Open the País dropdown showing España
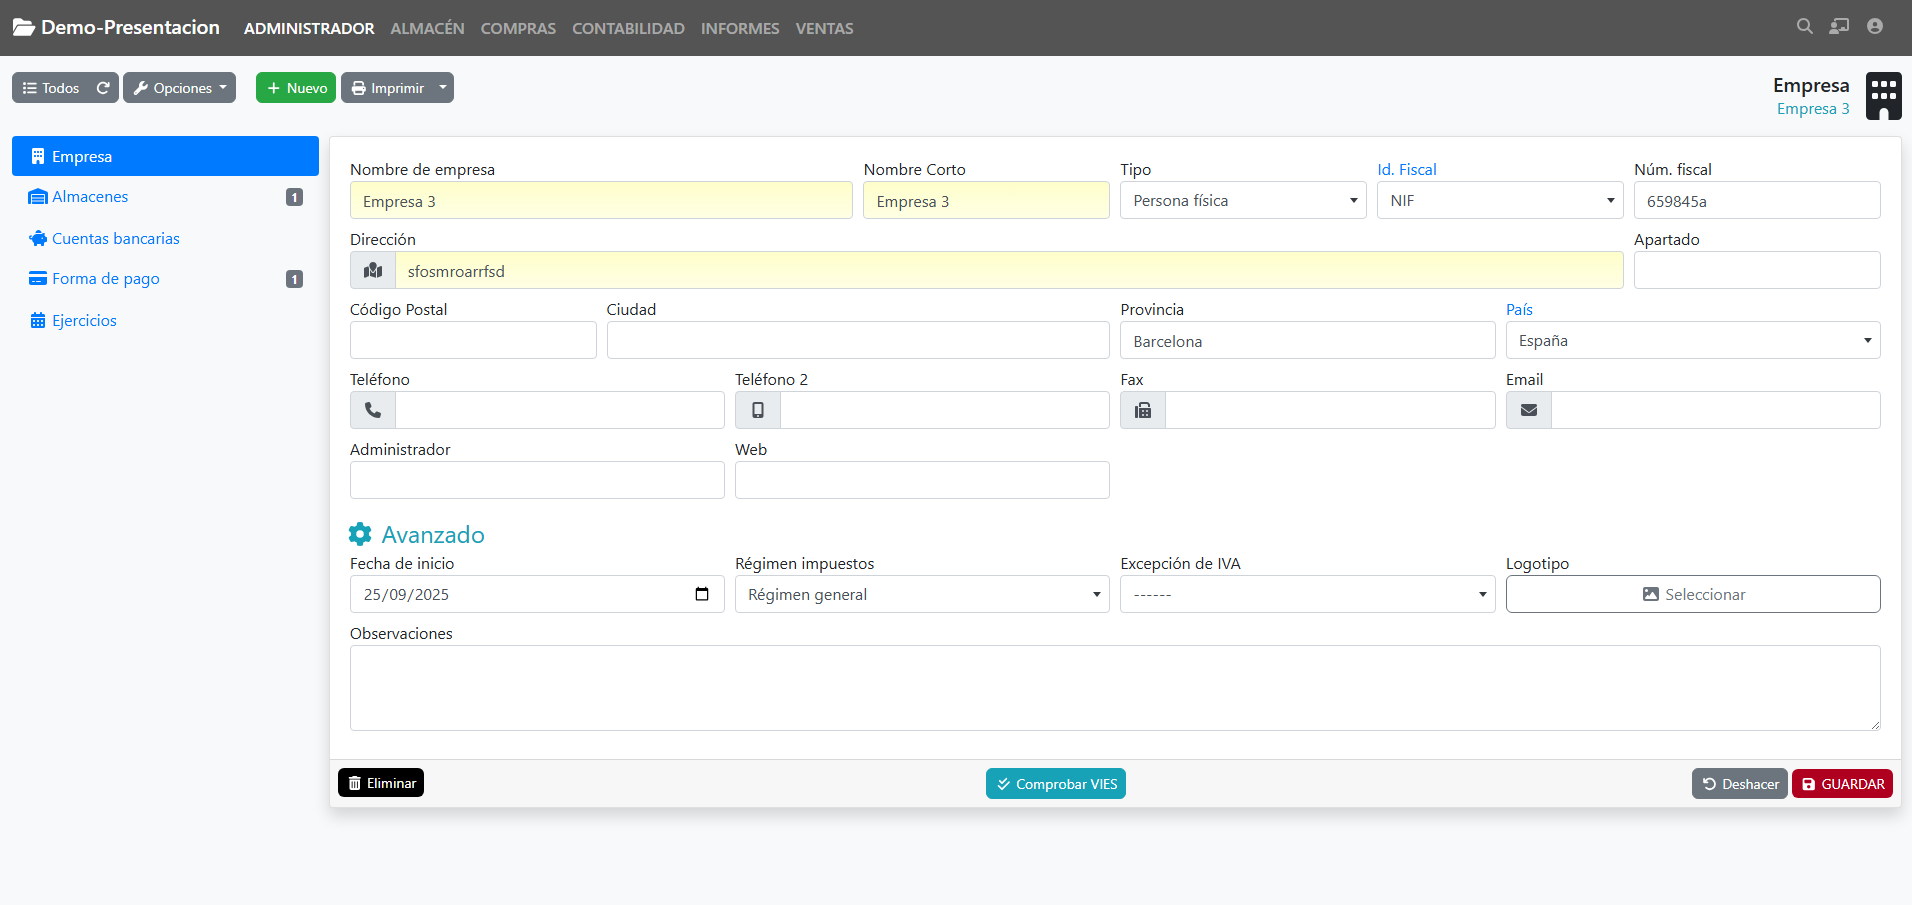 tap(1692, 341)
